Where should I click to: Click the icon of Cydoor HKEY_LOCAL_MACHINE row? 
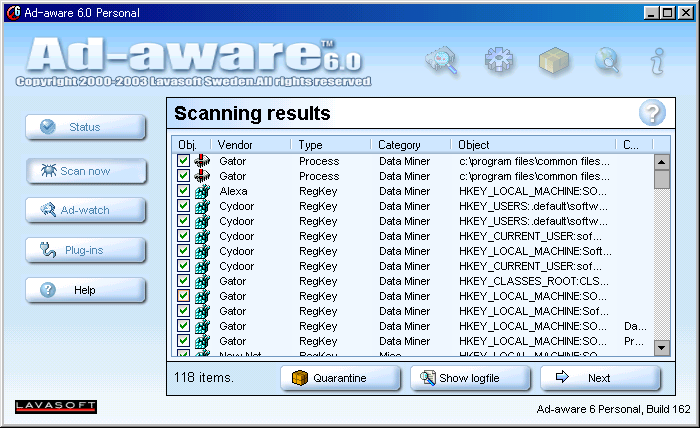(202, 251)
